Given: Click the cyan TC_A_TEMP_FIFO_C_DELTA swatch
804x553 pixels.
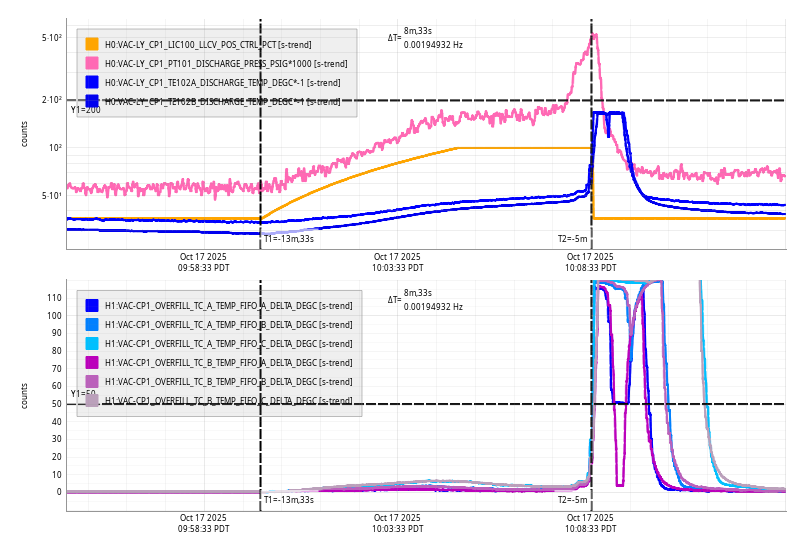Looking at the screenshot, I should click(x=92, y=343).
